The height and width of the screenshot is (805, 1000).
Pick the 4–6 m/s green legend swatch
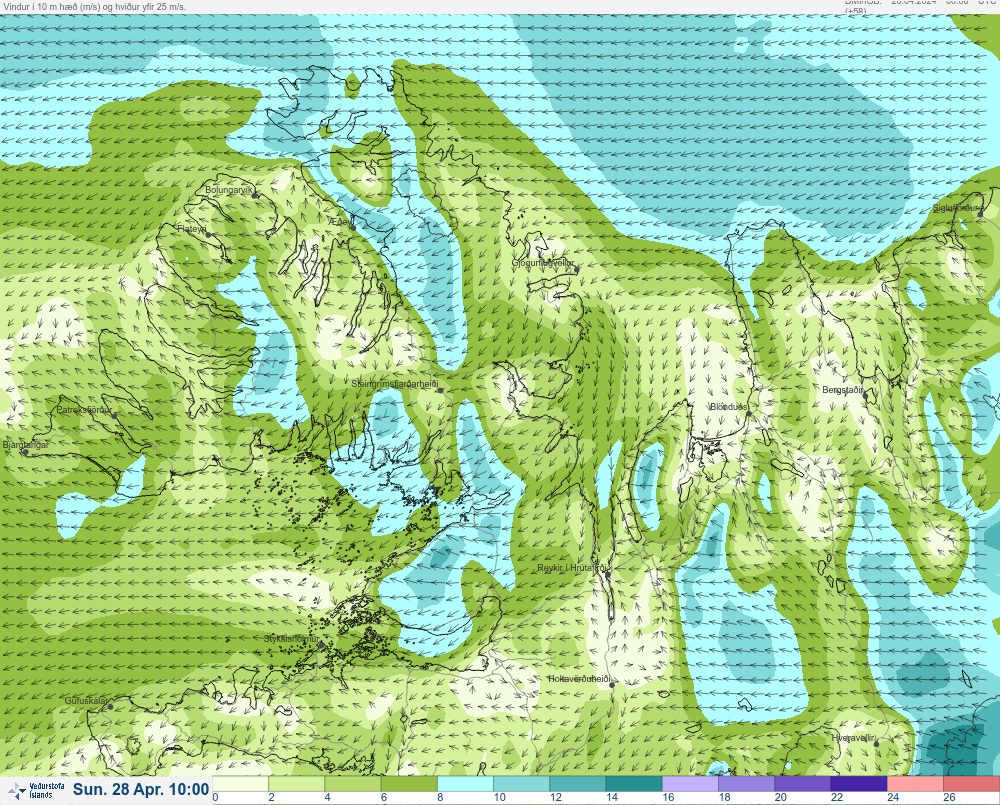click(x=353, y=783)
